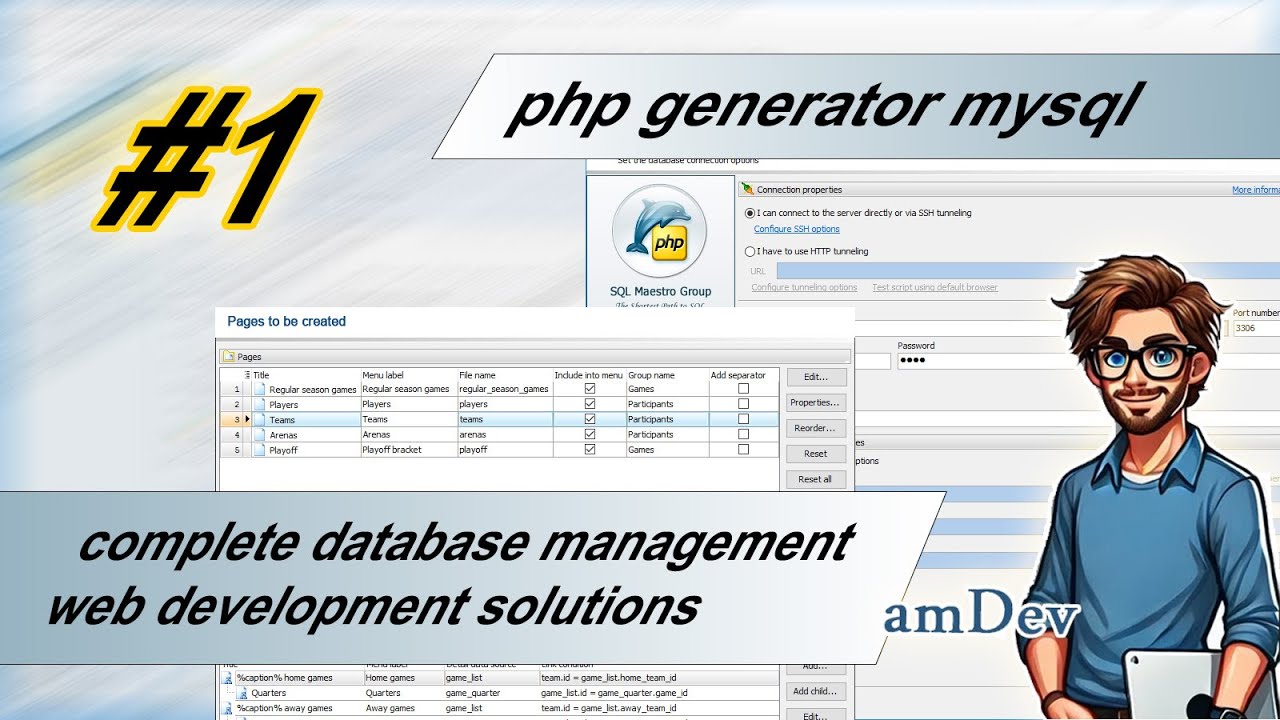Click the page icon of Teams row
Image resolution: width=1280 pixels, height=720 pixels.
(260, 420)
